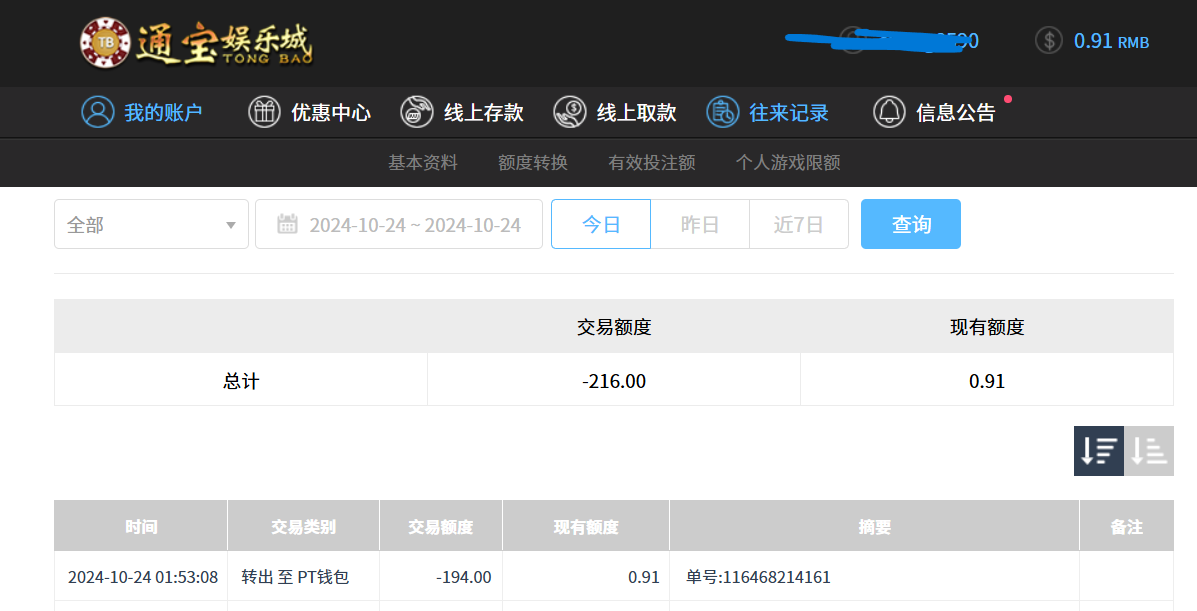
Task: Click the 线上存款 deposit icon
Action: click(417, 112)
